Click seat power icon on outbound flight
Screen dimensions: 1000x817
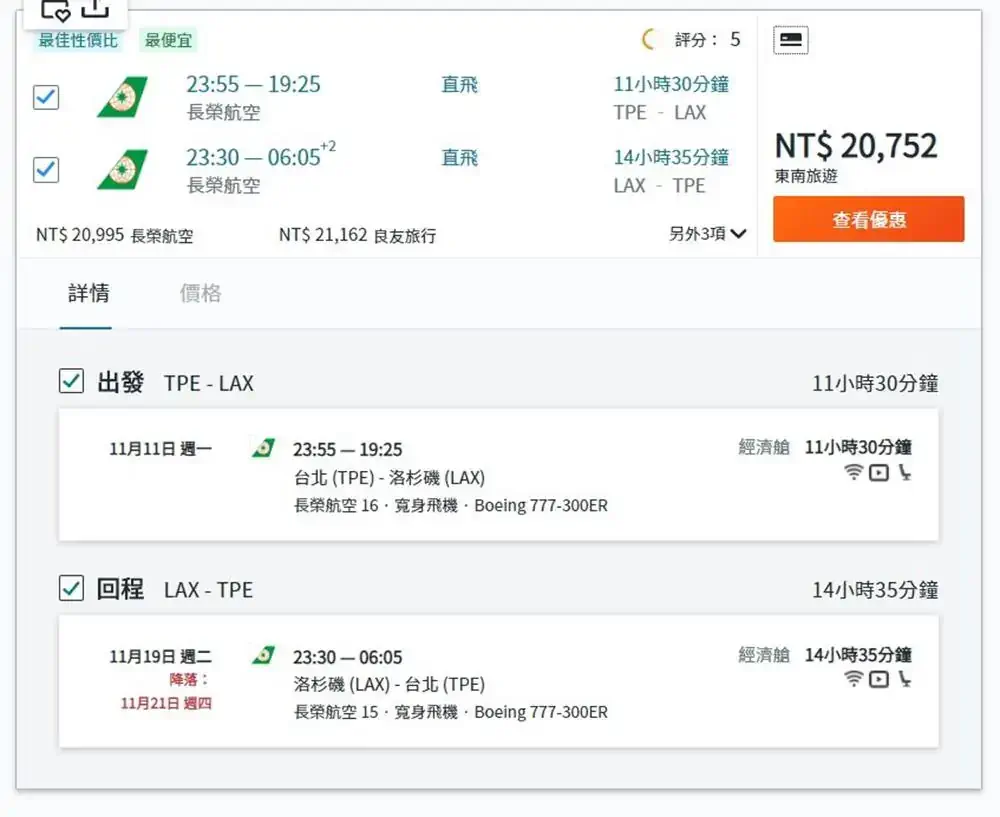click(904, 473)
